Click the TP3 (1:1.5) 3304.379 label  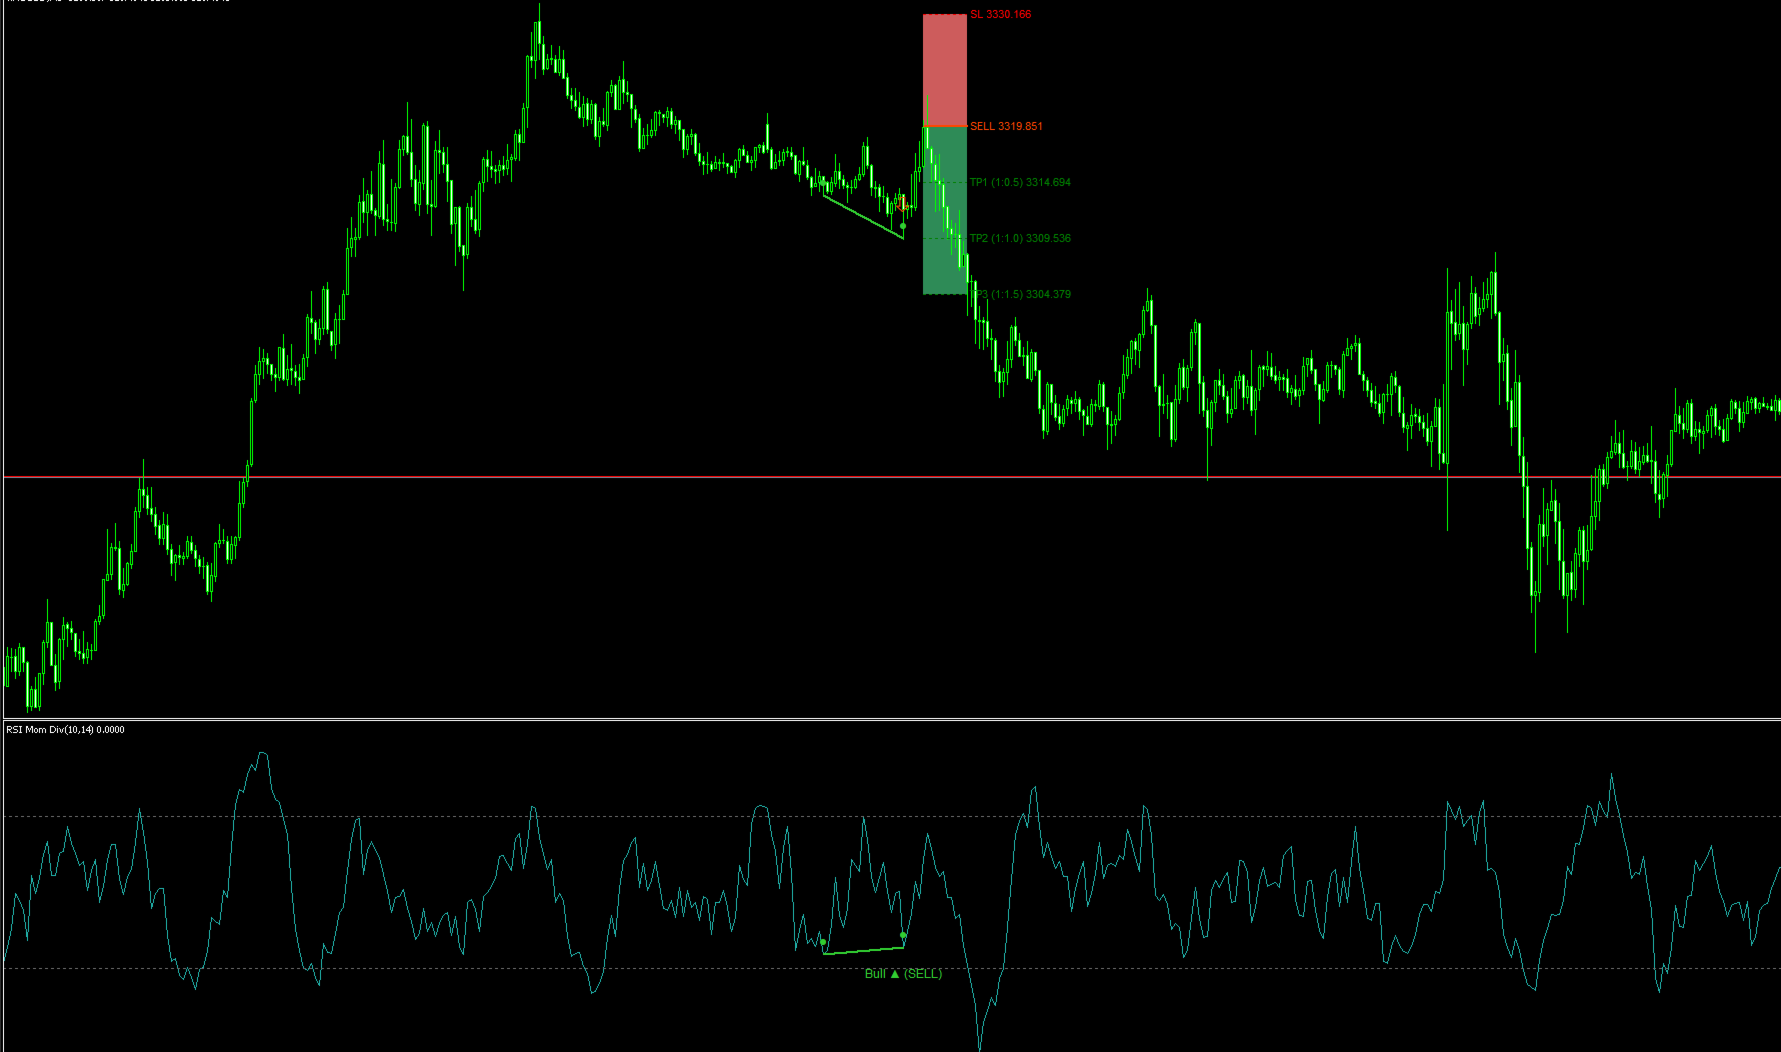click(x=1020, y=295)
